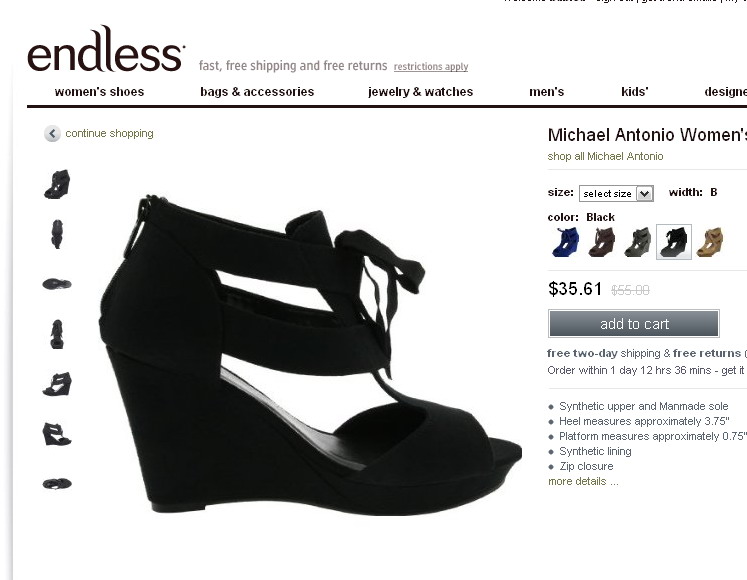Open the shop all Michael Antonio link
747x580 pixels.
pyautogui.click(x=605, y=156)
